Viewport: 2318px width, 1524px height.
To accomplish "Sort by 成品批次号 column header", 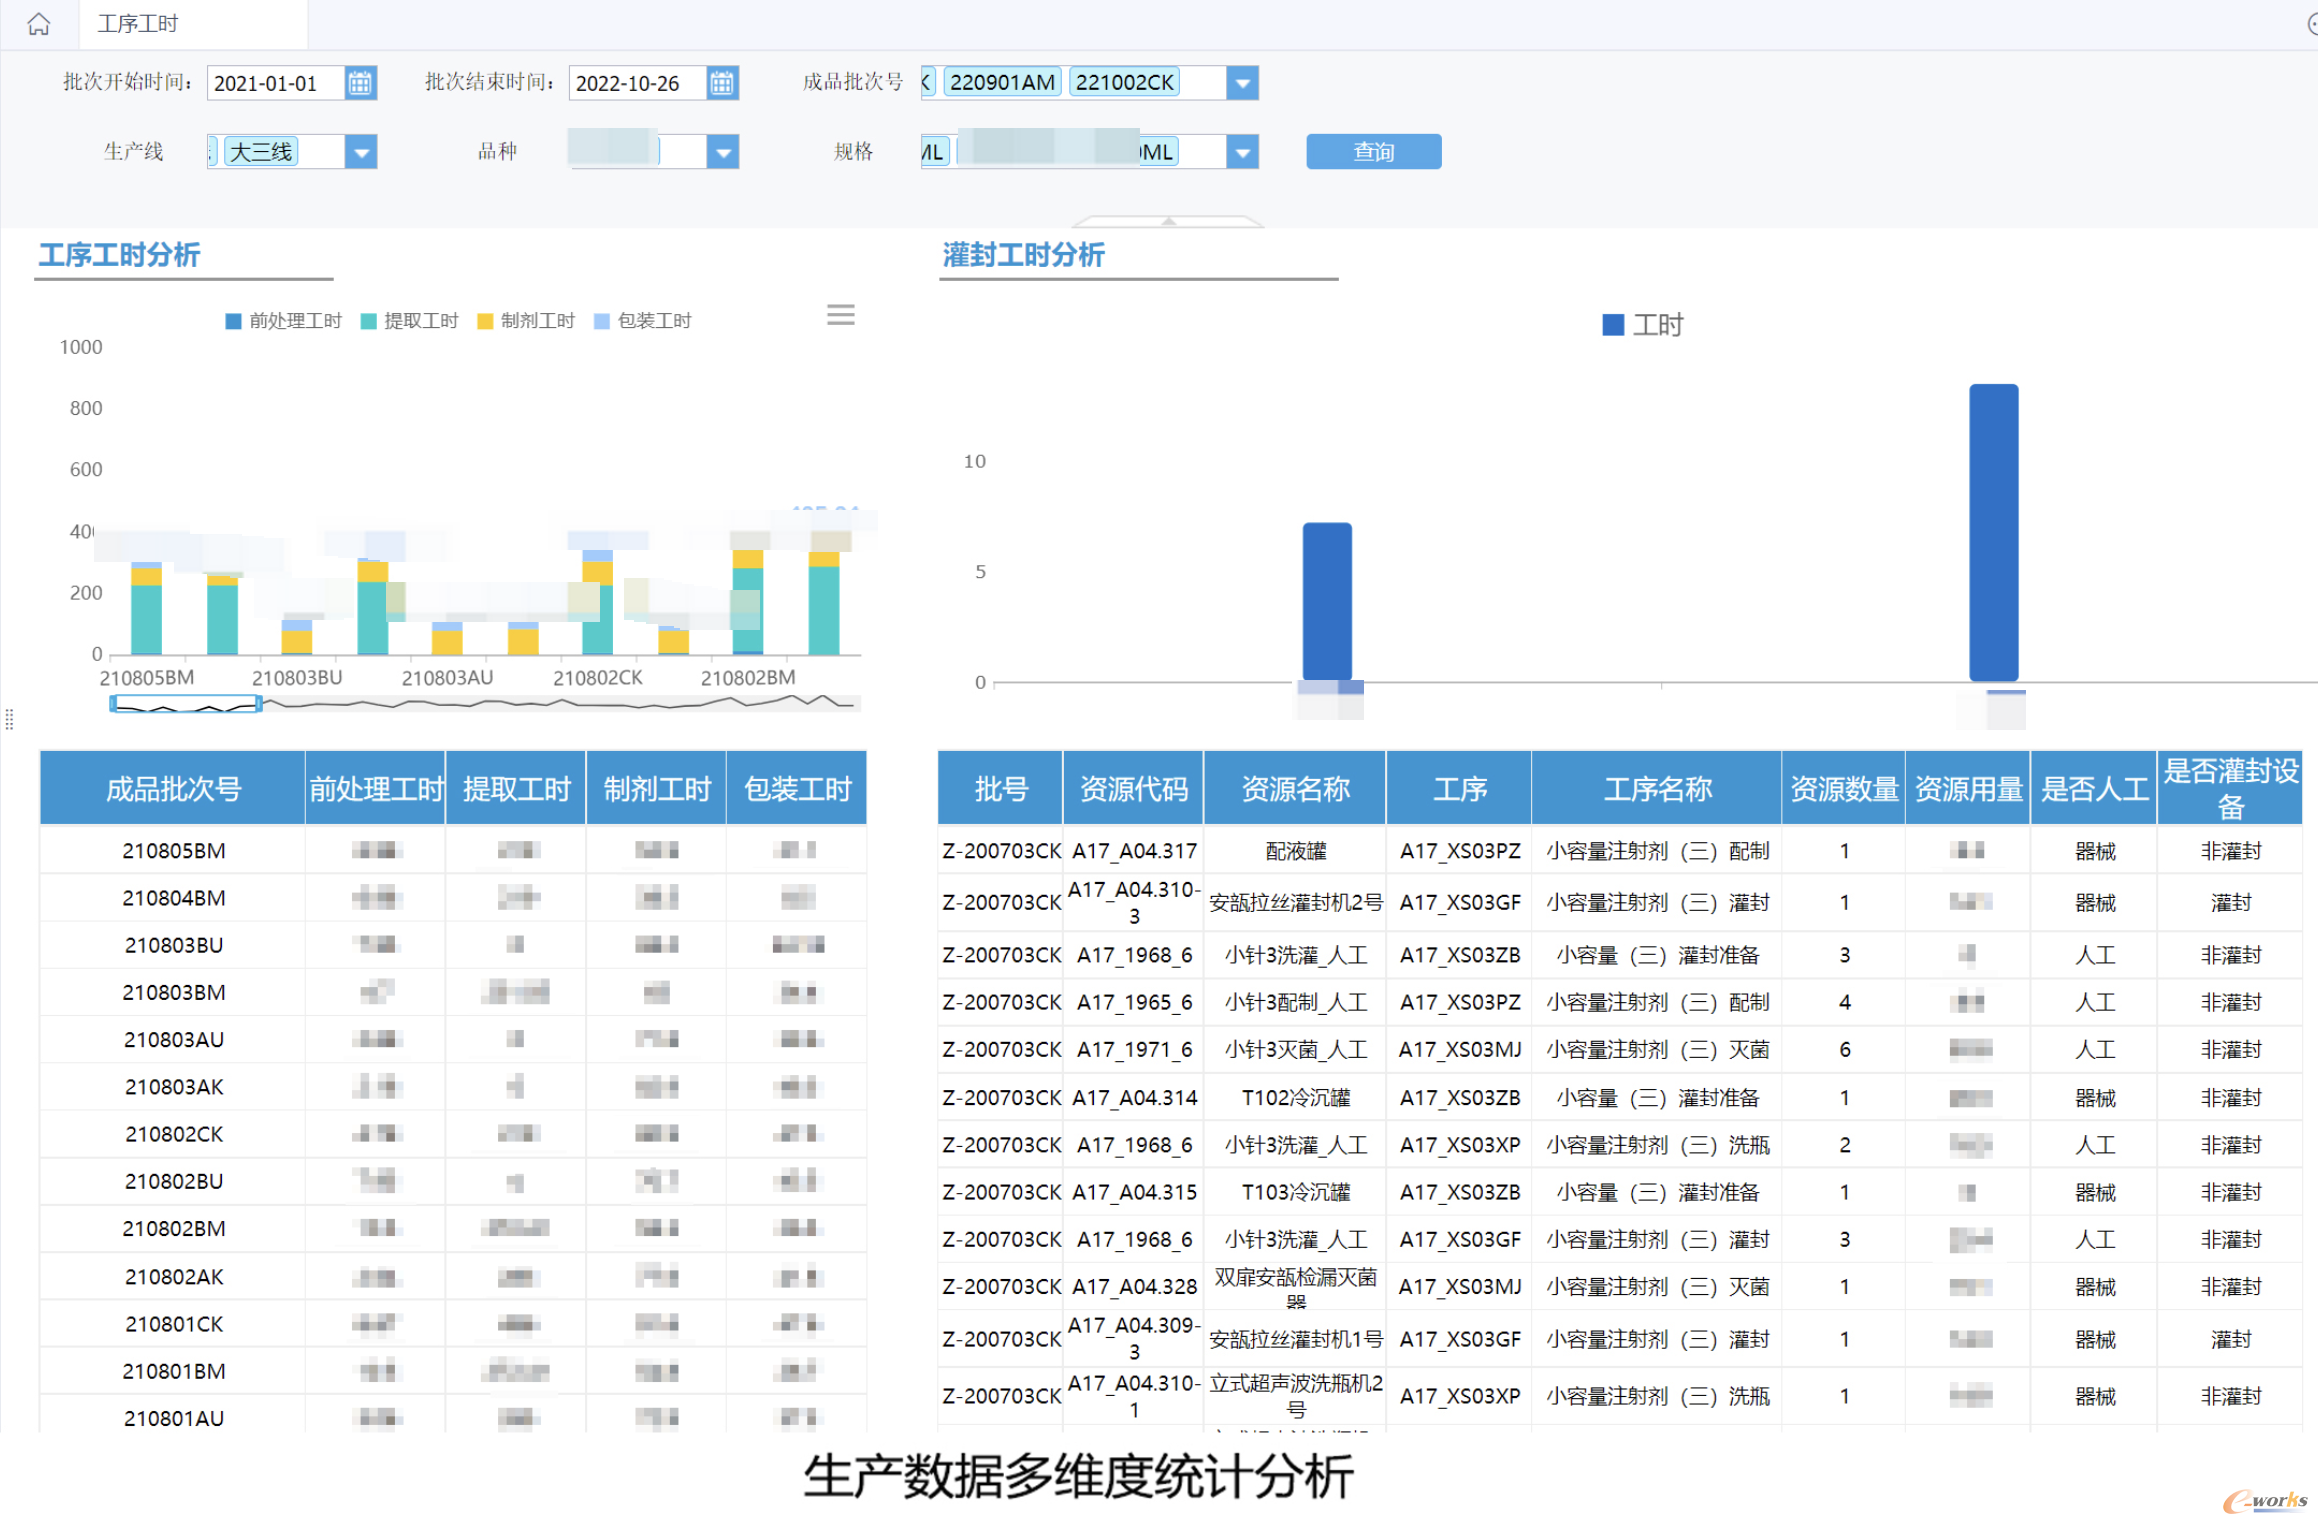I will click(x=173, y=789).
